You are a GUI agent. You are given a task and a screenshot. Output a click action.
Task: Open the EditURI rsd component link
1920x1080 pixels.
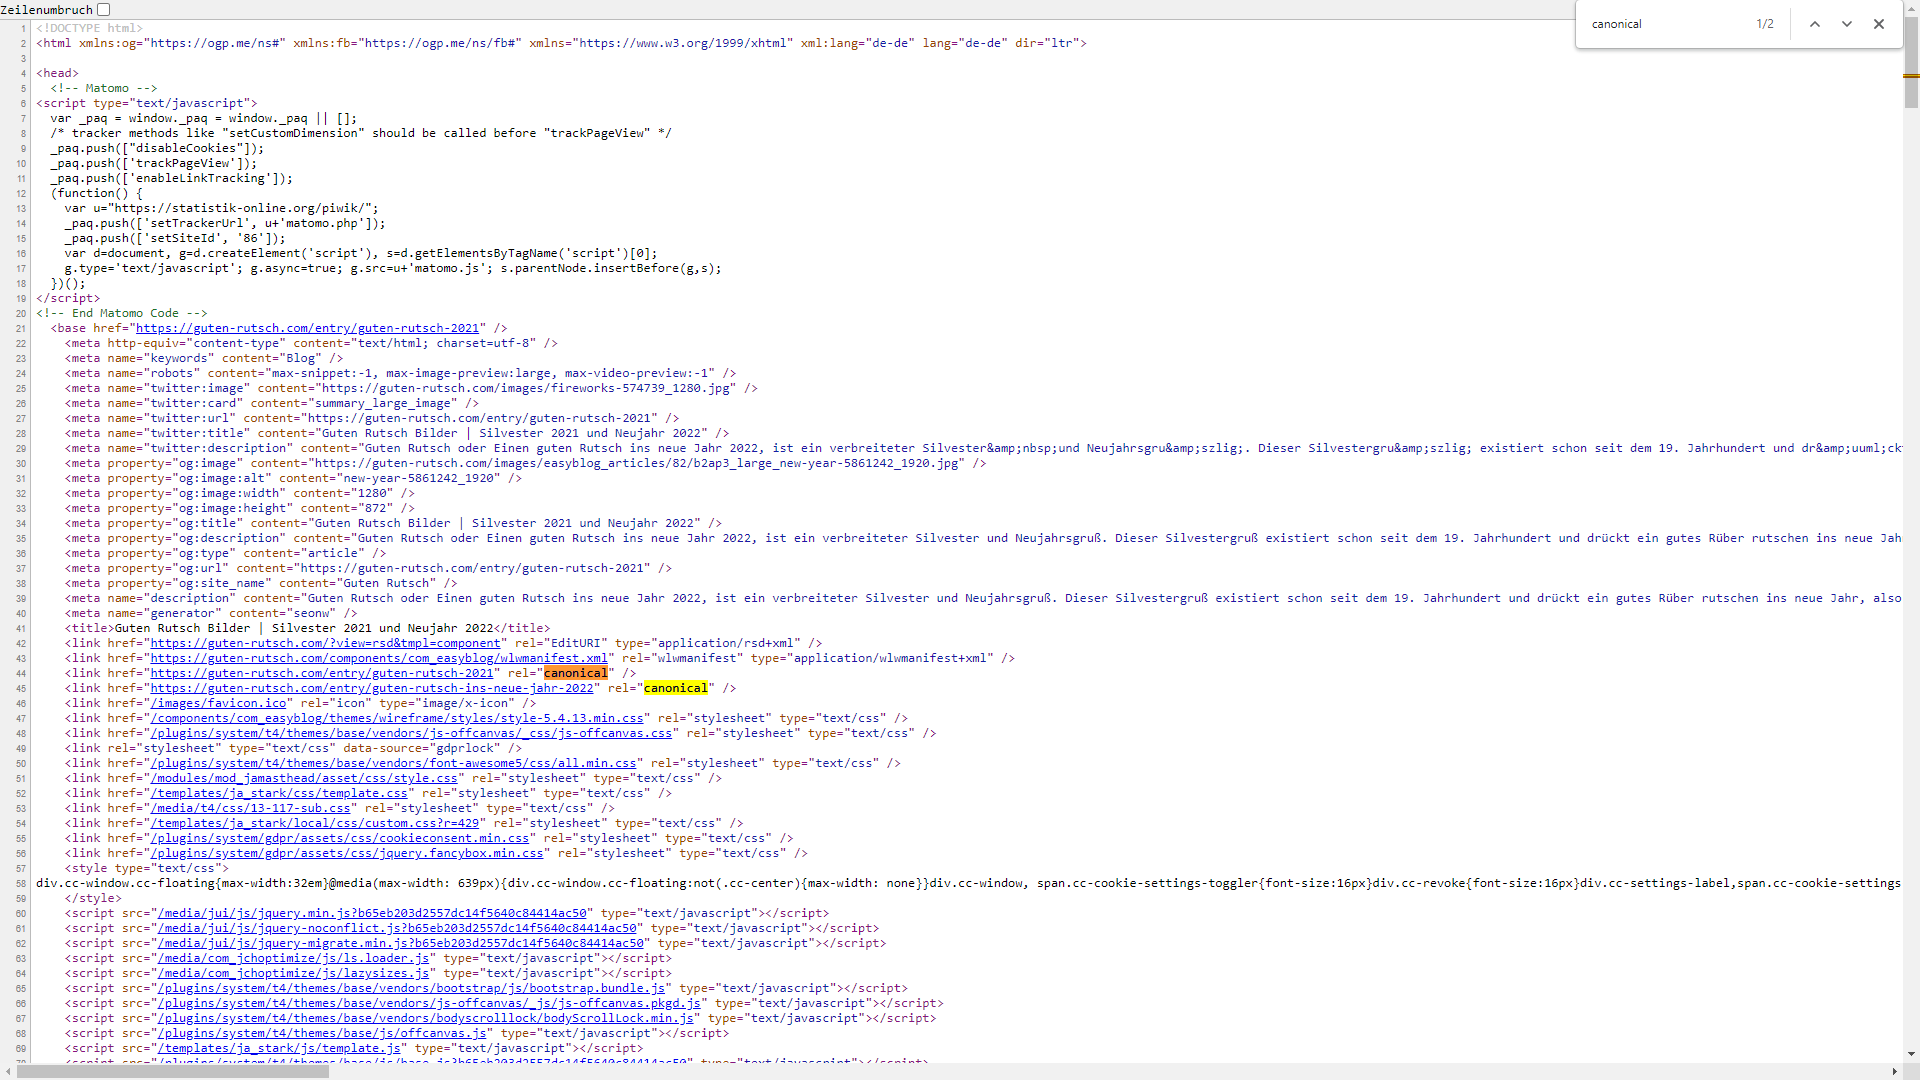click(325, 643)
